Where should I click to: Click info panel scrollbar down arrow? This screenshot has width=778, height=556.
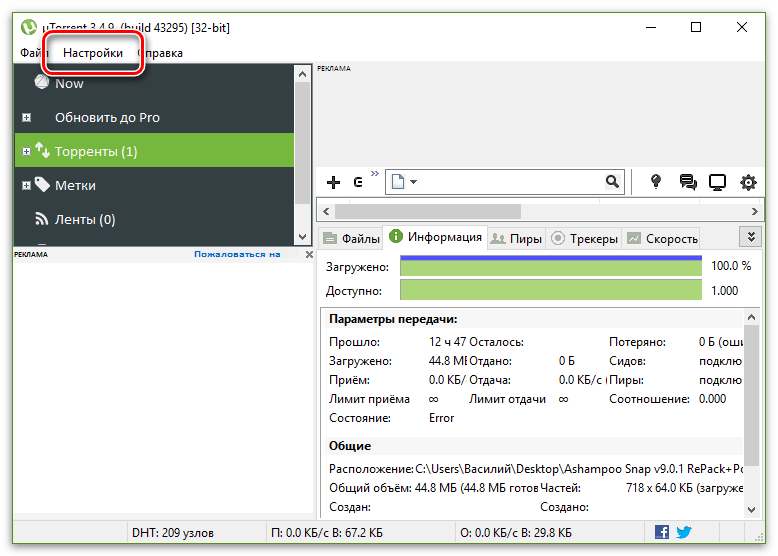(751, 509)
